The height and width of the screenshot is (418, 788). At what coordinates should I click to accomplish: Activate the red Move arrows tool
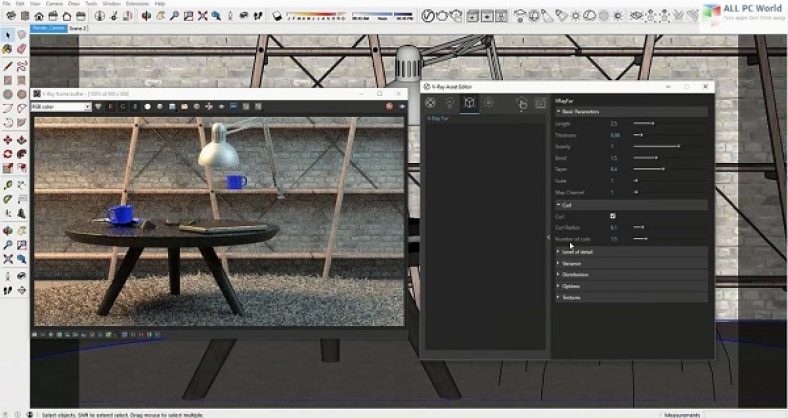coord(8,140)
